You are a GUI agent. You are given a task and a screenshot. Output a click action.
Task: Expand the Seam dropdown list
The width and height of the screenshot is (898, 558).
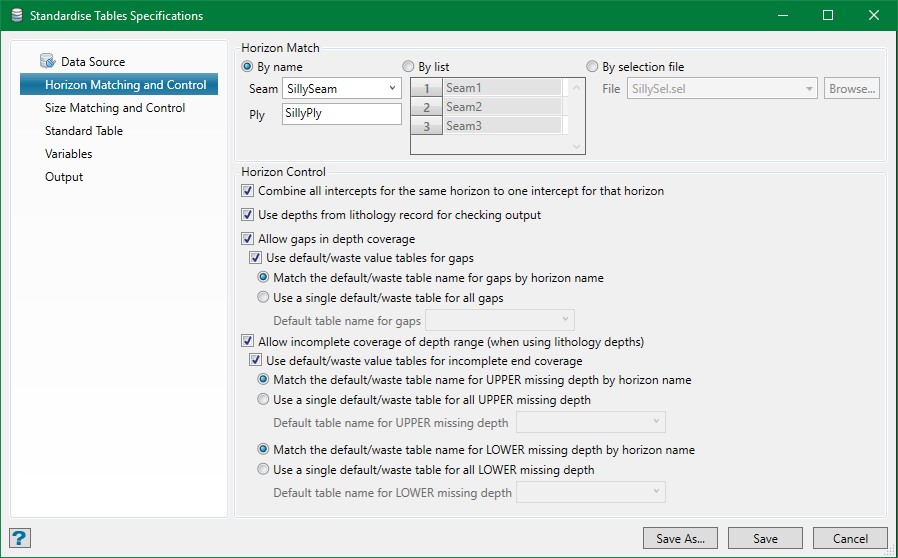coord(391,89)
